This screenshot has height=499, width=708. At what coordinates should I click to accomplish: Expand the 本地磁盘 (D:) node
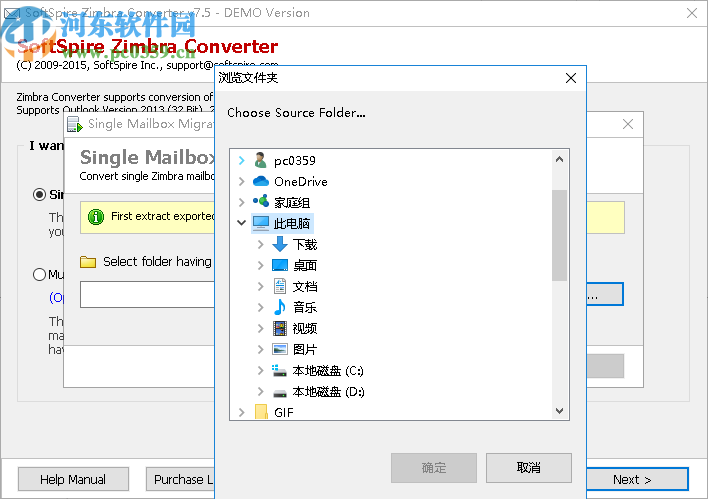[x=261, y=391]
